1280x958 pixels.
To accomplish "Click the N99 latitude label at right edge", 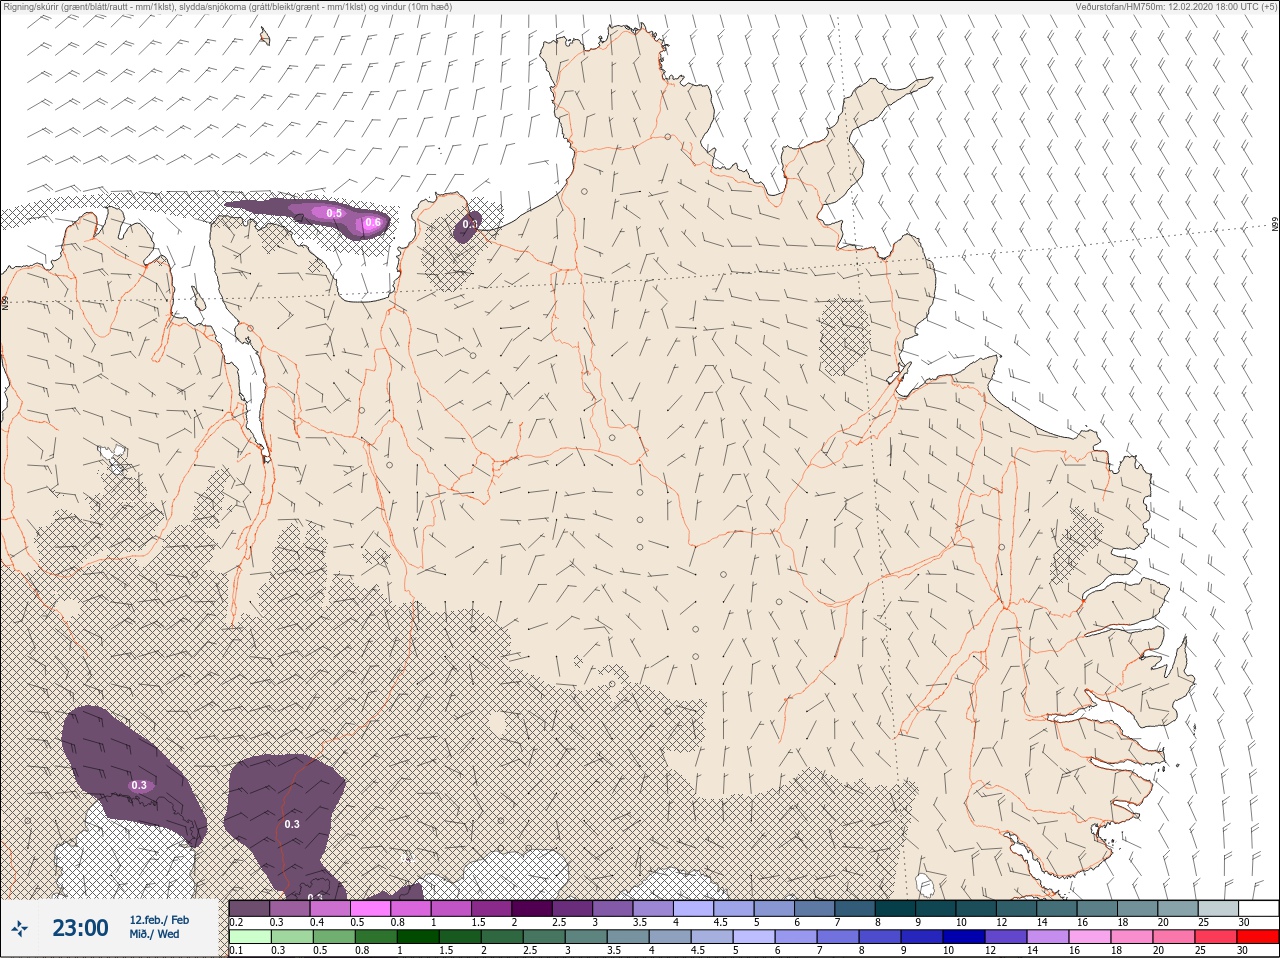I will coord(1275,225).
